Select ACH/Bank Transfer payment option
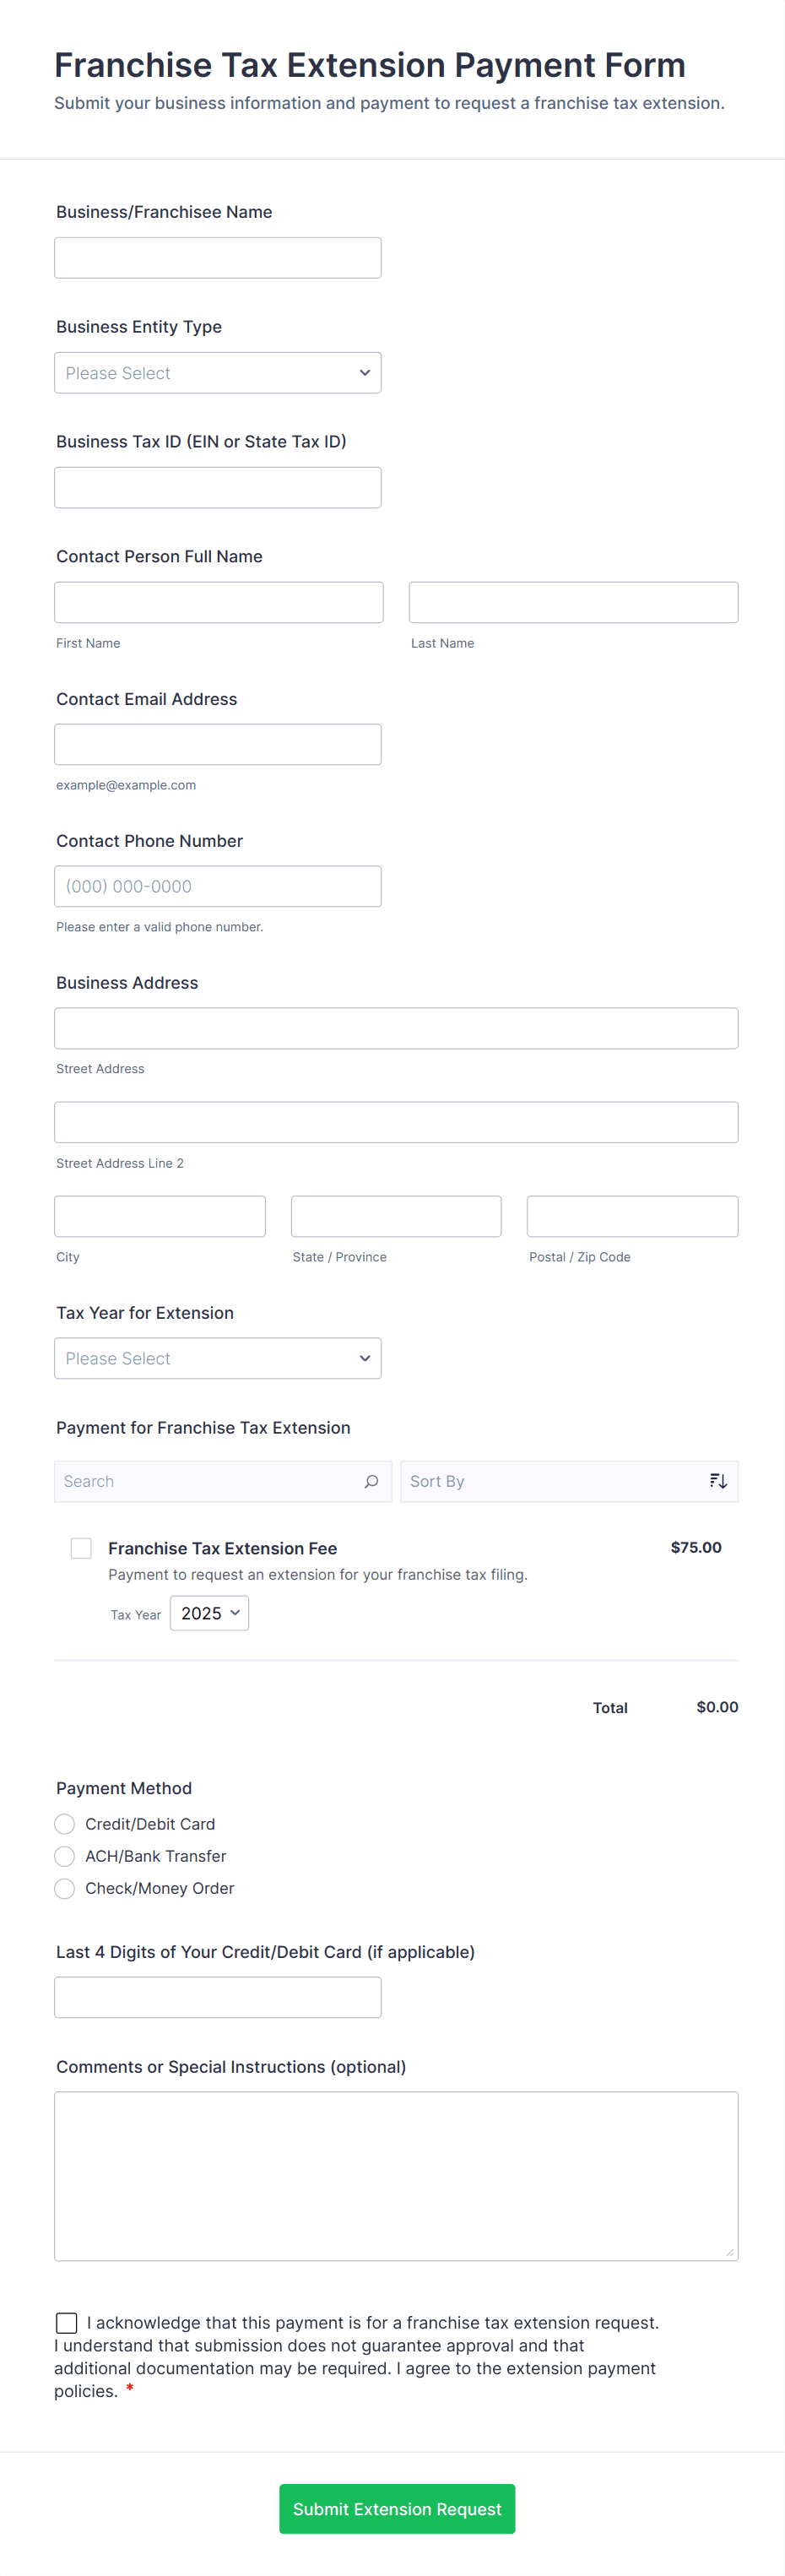 65,1856
